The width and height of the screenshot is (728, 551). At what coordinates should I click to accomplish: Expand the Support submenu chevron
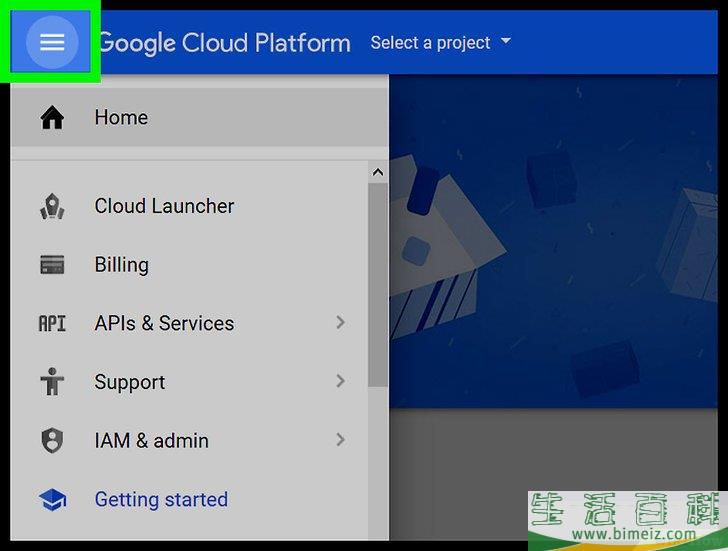(x=340, y=381)
